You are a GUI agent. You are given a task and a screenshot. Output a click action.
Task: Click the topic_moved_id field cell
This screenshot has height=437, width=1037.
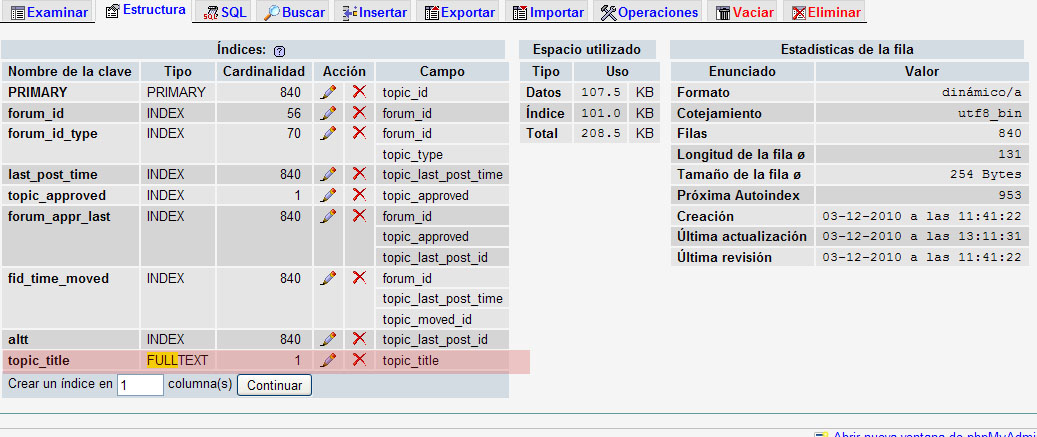[442, 319]
